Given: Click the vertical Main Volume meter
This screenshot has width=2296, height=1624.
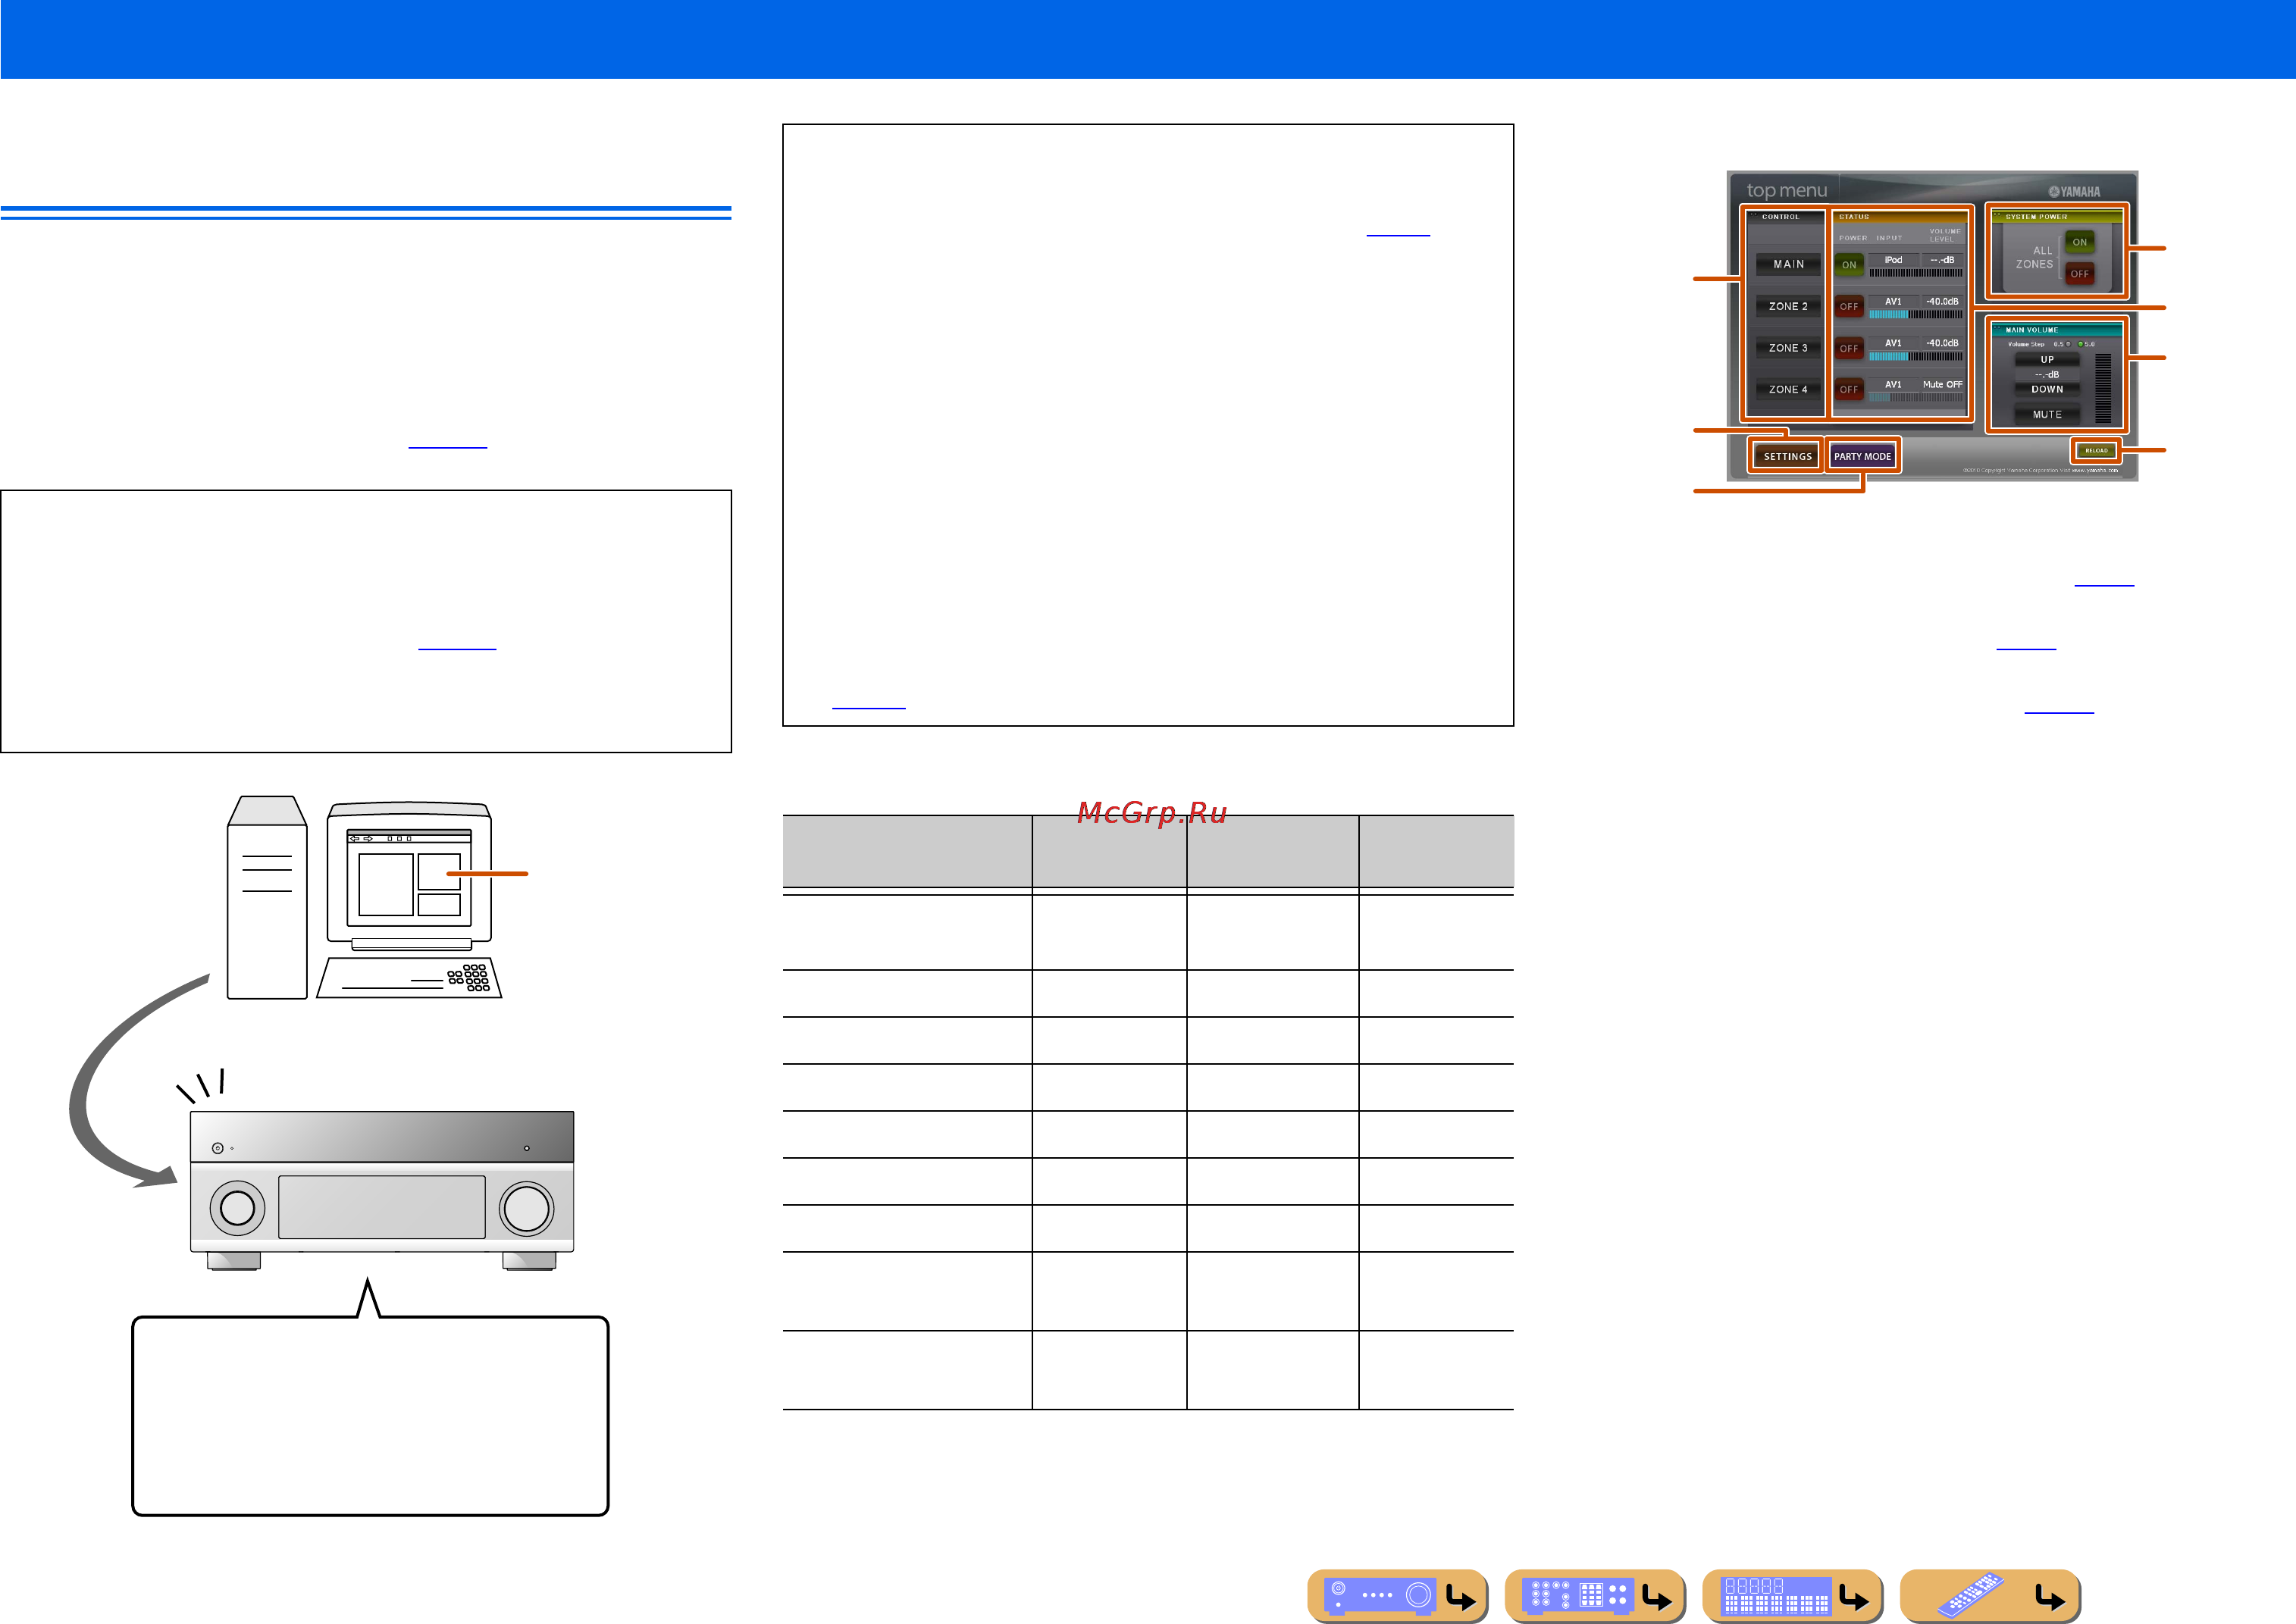Looking at the screenshot, I should 2103,387.
